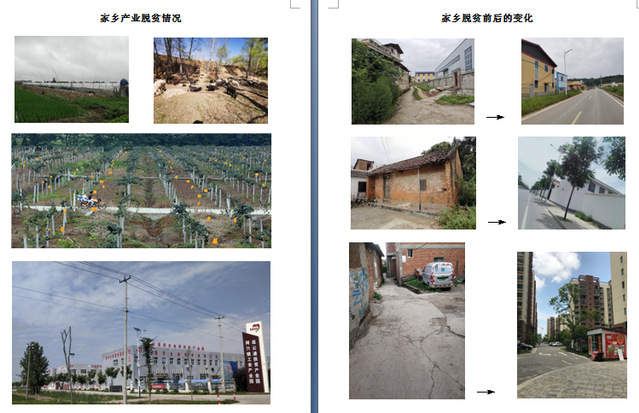Select the arrow beside the cracked alley photo
Image resolution: width=639 pixels, height=413 pixels.
coord(486,392)
